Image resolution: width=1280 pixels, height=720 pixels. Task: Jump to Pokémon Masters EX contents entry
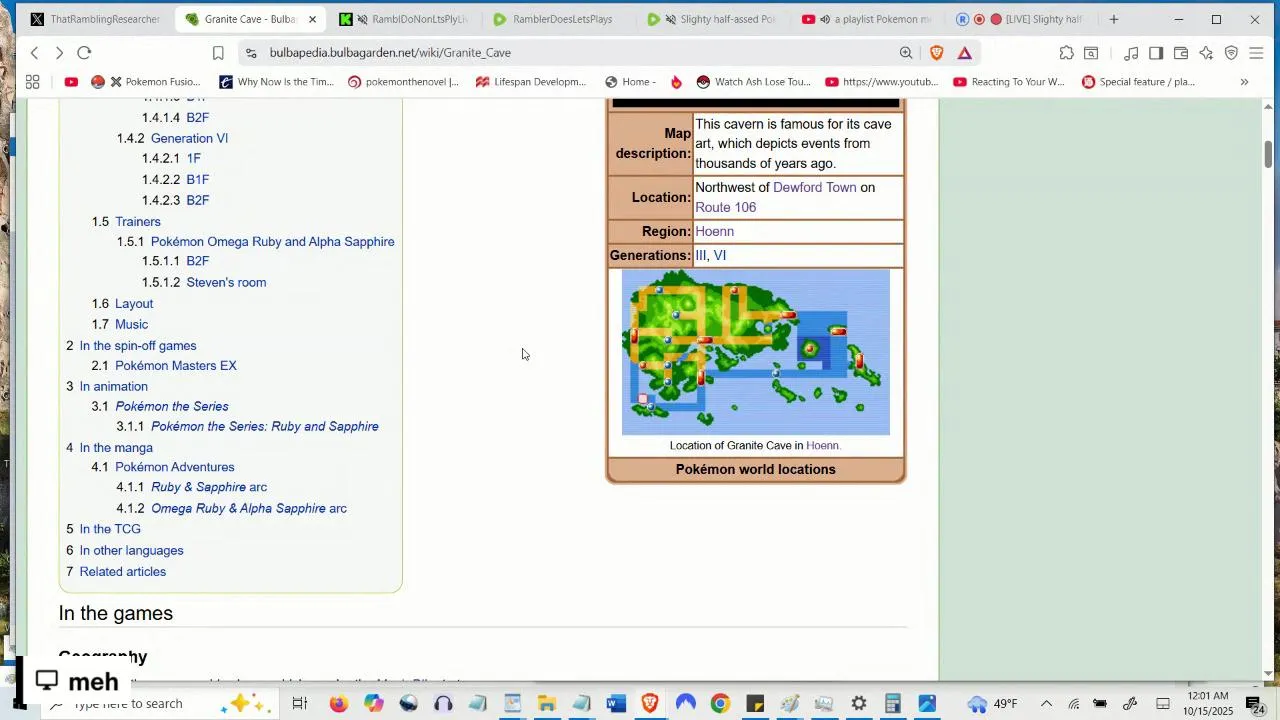click(176, 365)
